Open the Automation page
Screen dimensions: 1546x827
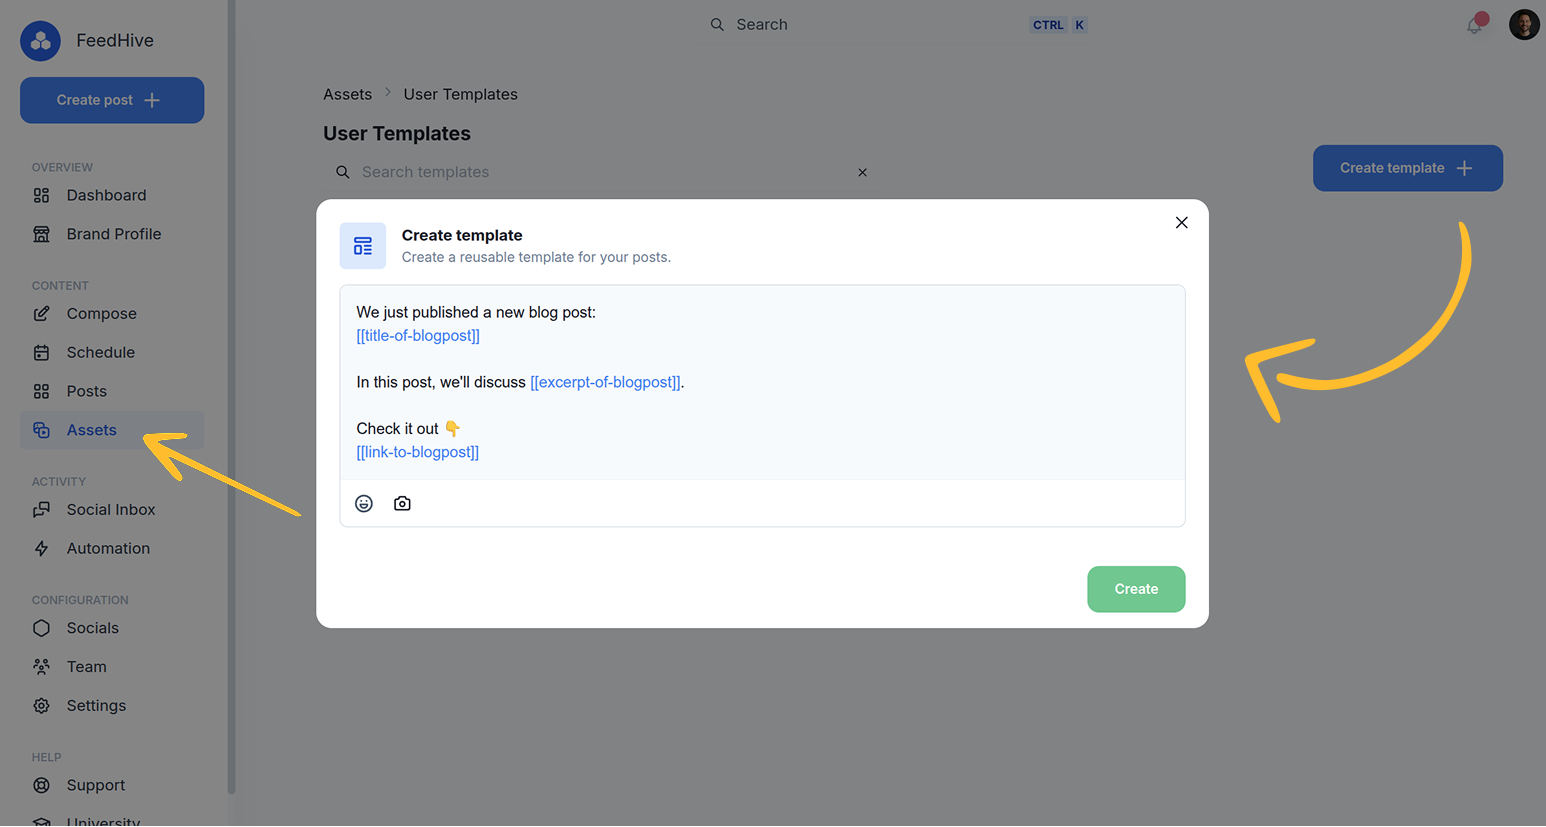(x=108, y=549)
